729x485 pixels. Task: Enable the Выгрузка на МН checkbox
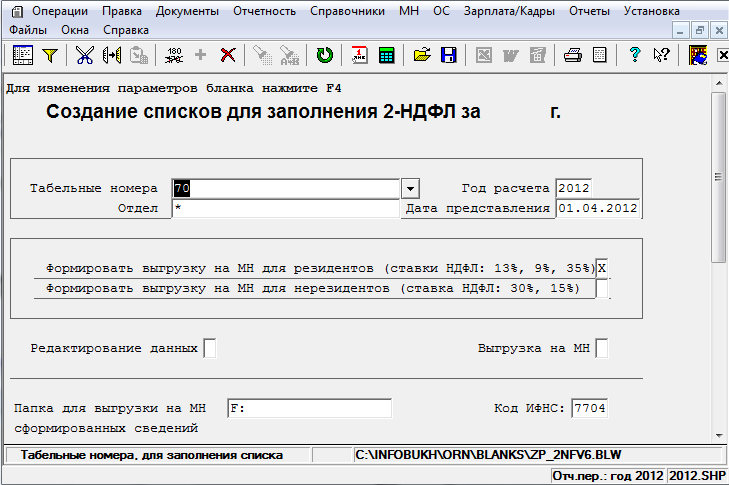click(x=602, y=348)
